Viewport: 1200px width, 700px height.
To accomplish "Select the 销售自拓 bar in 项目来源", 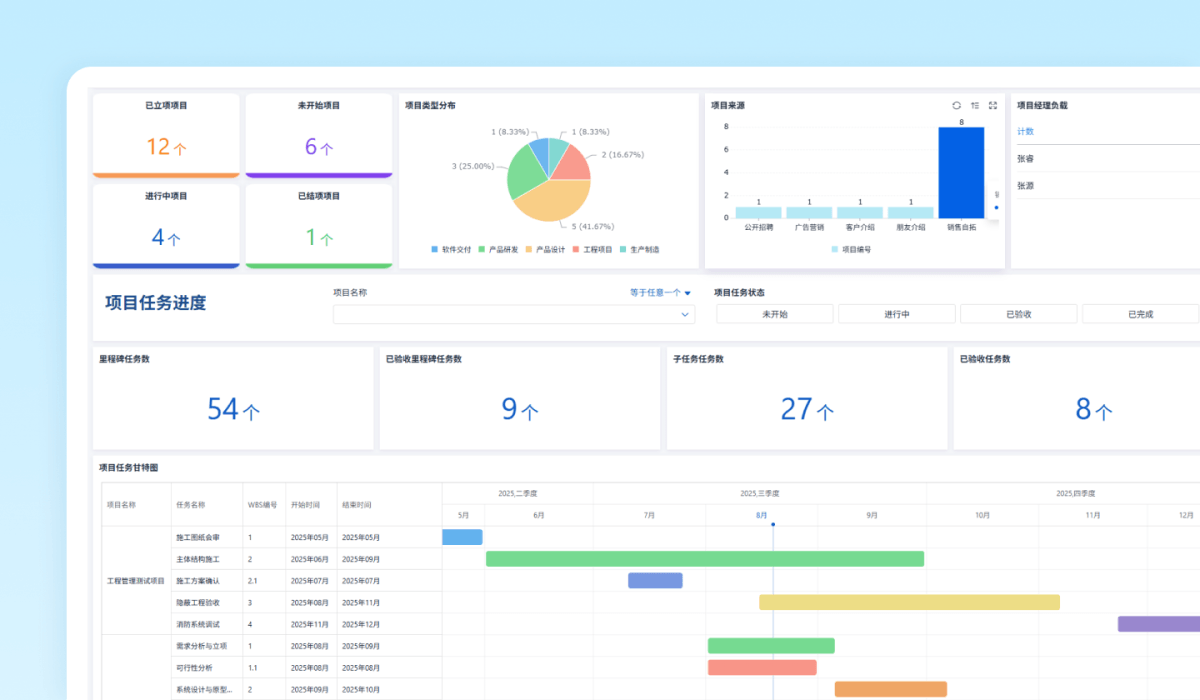I will pos(961,173).
